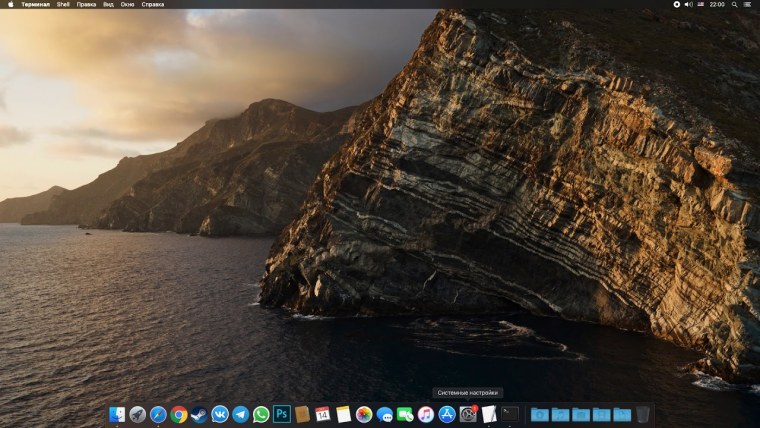760x428 pixels.
Task: Open the Calendar app in Dock
Action: tap(323, 414)
